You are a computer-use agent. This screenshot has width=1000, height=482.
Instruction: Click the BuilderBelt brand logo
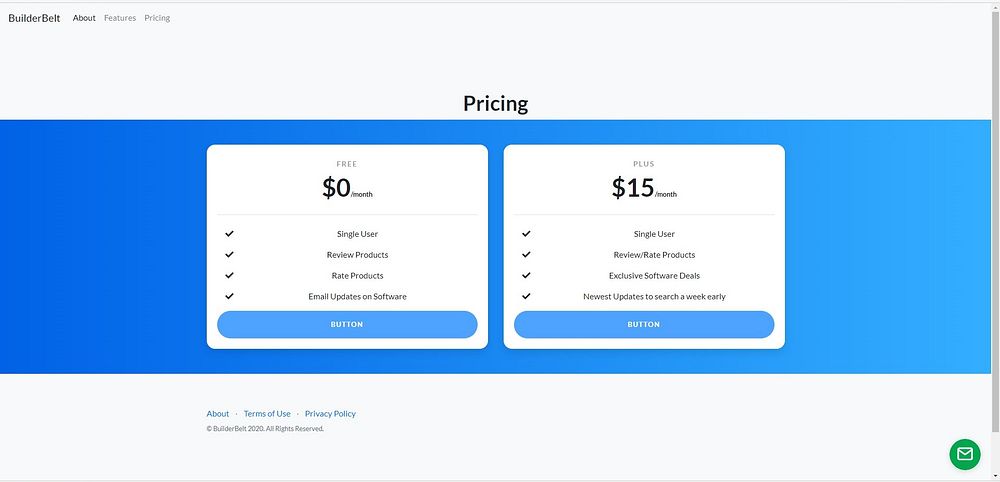pos(34,18)
